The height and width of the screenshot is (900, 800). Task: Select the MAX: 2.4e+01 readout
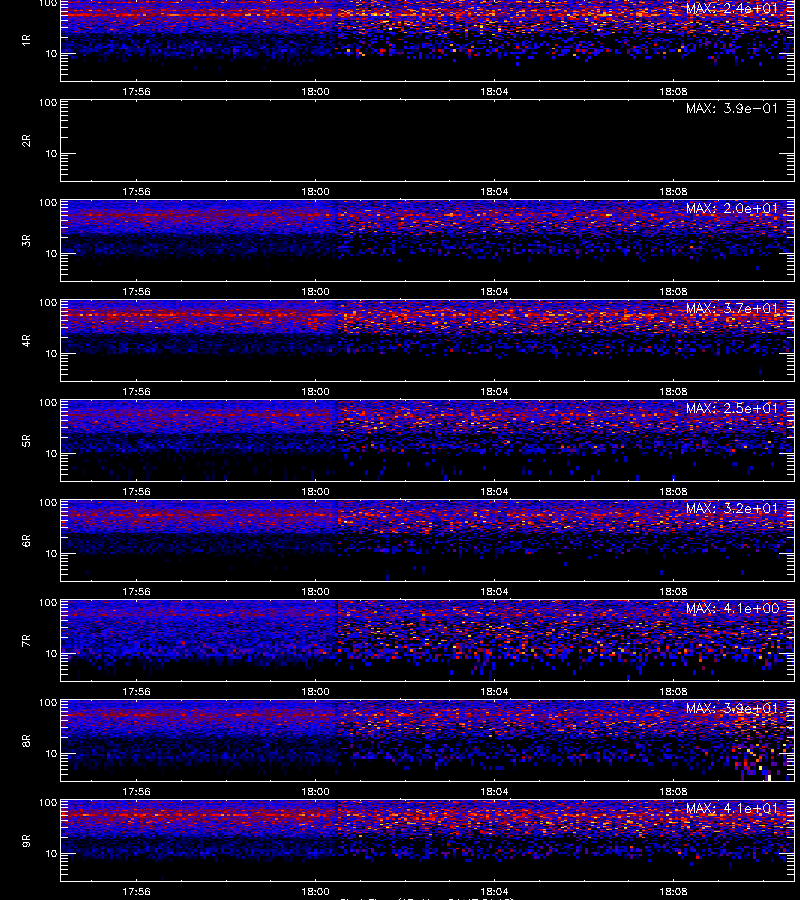pos(732,9)
